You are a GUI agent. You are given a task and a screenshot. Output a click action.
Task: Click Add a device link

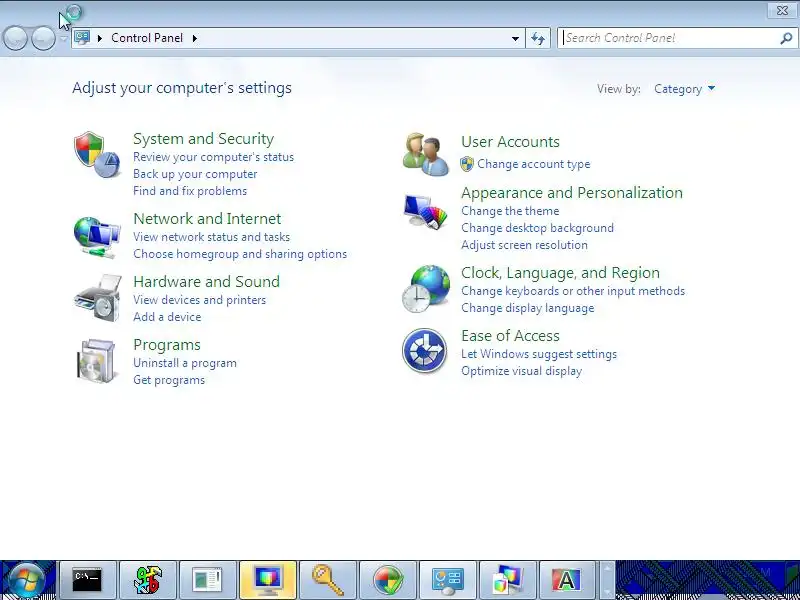(167, 317)
